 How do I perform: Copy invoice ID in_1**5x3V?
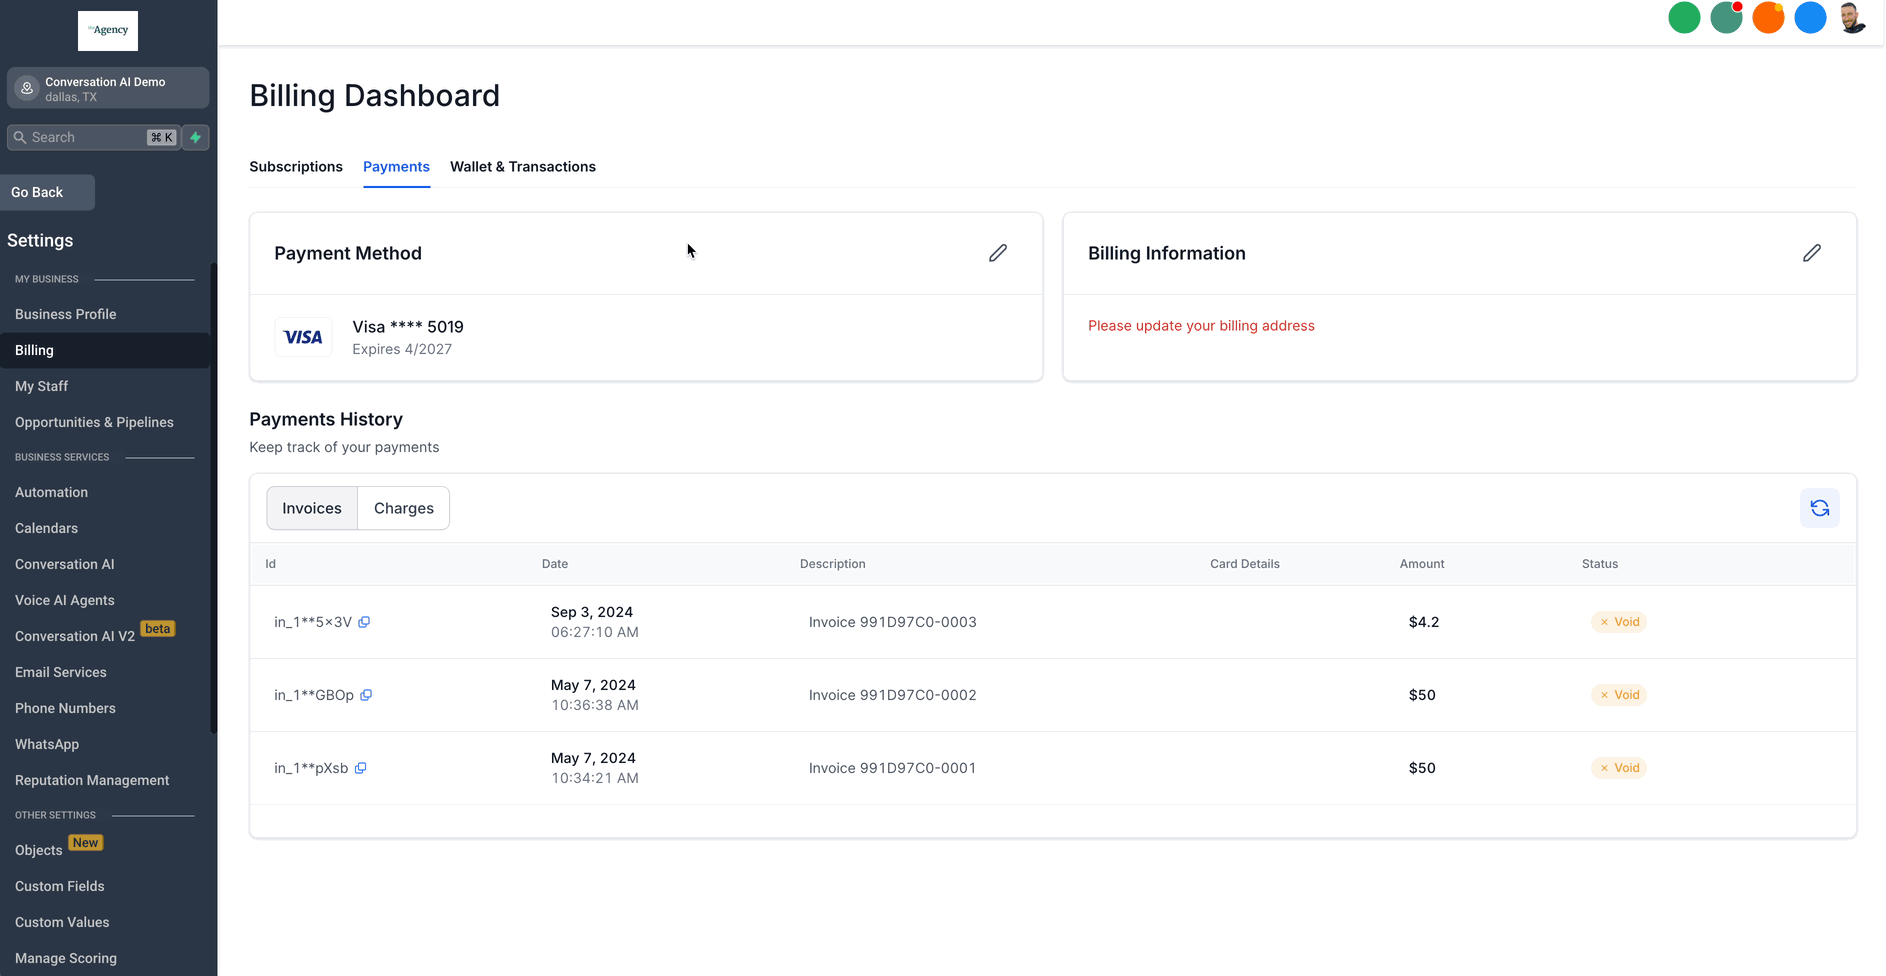coord(364,622)
